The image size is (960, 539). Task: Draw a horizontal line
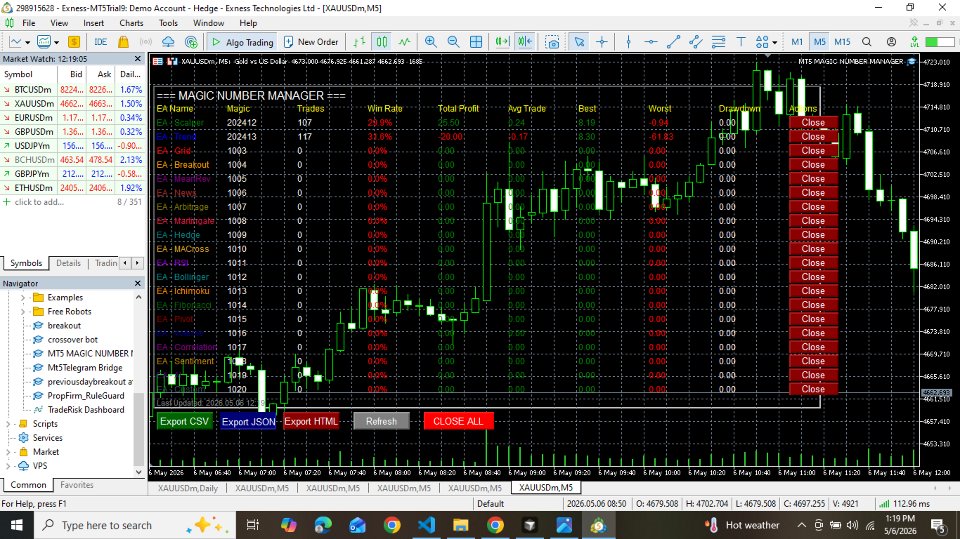tap(651, 42)
